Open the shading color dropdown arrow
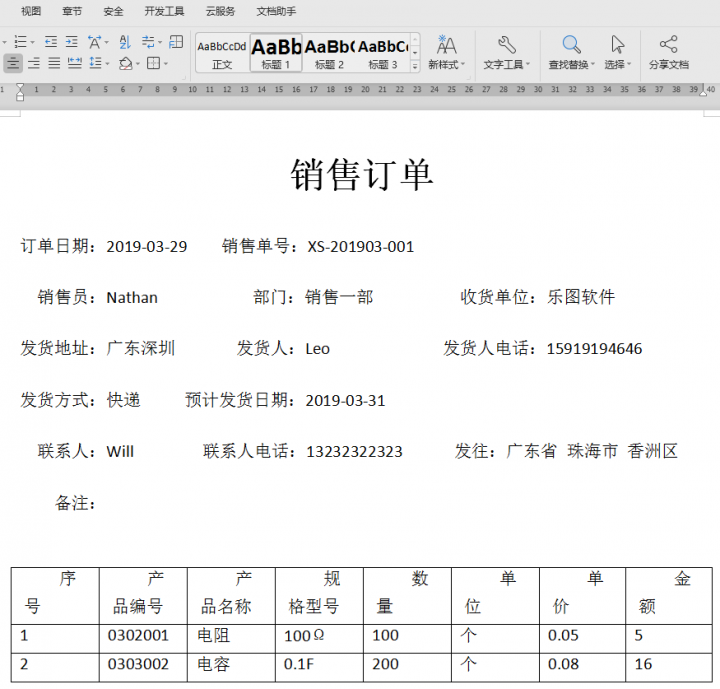The image size is (720, 689). point(137,63)
